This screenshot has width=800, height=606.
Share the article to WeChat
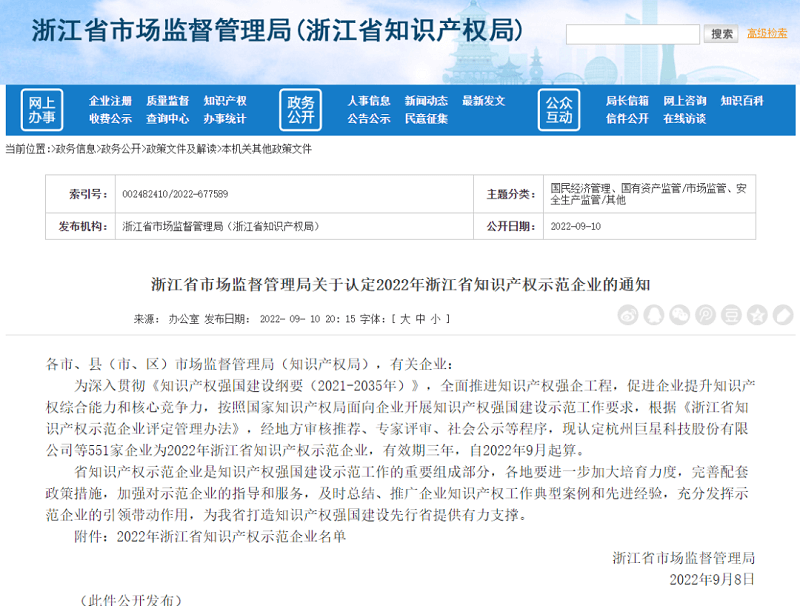678,313
